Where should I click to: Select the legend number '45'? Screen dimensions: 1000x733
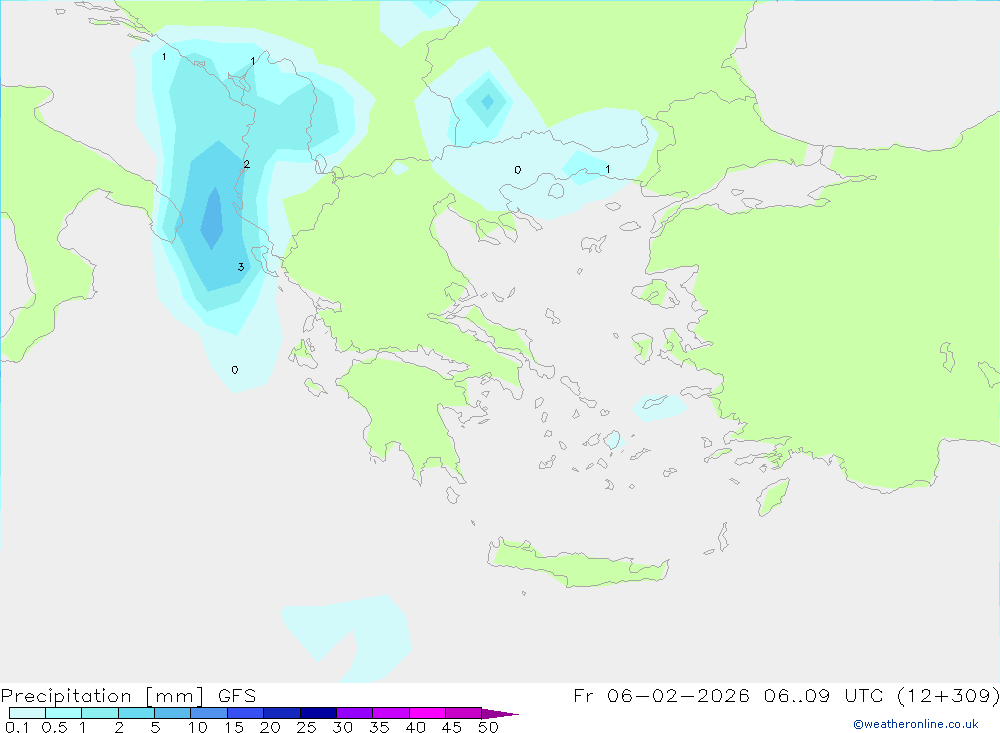coord(452,727)
